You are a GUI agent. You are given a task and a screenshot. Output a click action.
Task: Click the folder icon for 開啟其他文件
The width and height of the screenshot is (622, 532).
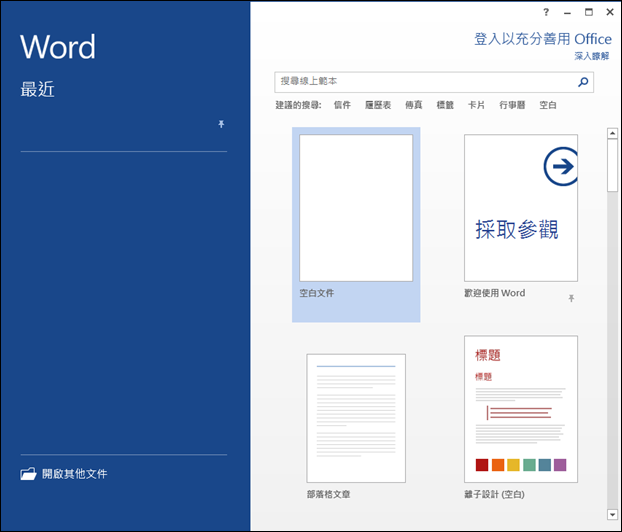(28, 474)
